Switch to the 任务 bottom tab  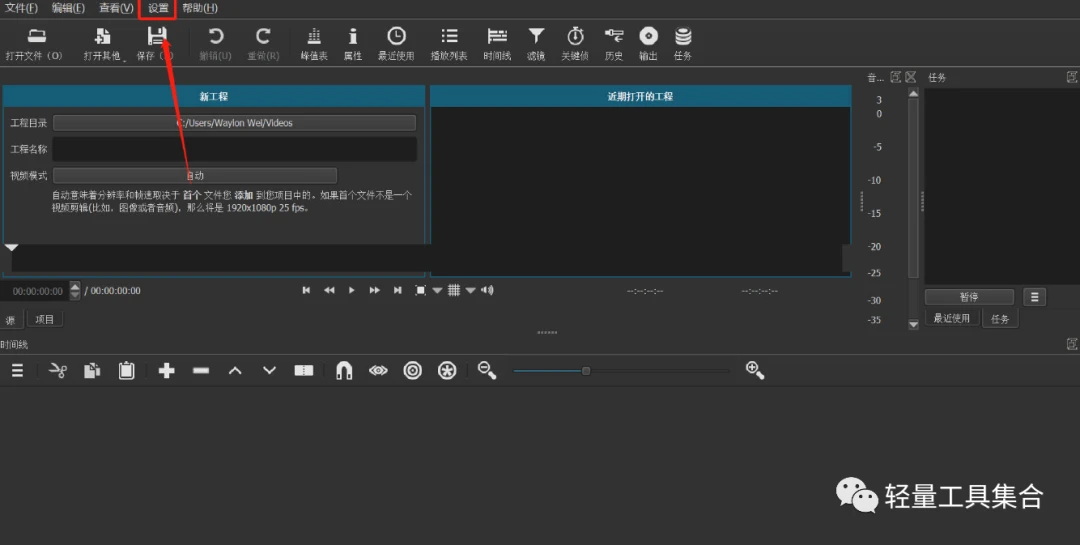(1000, 318)
